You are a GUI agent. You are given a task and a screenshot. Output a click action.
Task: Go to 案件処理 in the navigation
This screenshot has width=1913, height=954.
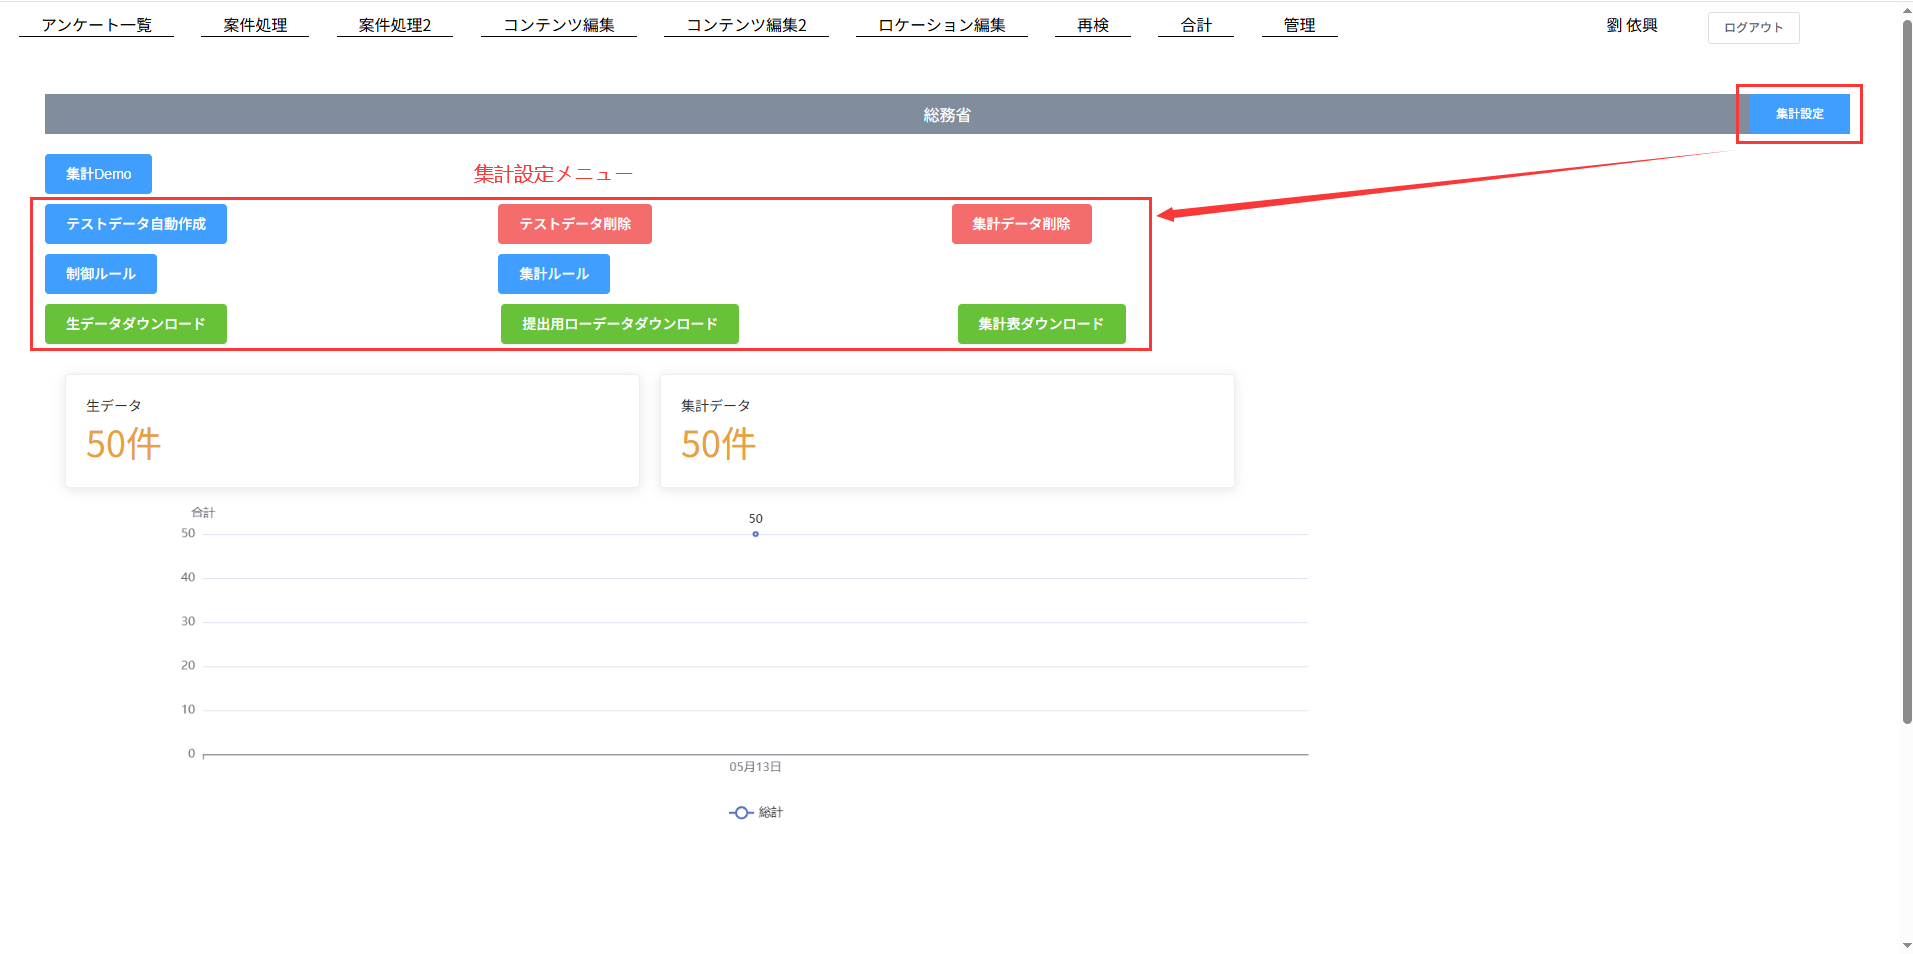(255, 25)
